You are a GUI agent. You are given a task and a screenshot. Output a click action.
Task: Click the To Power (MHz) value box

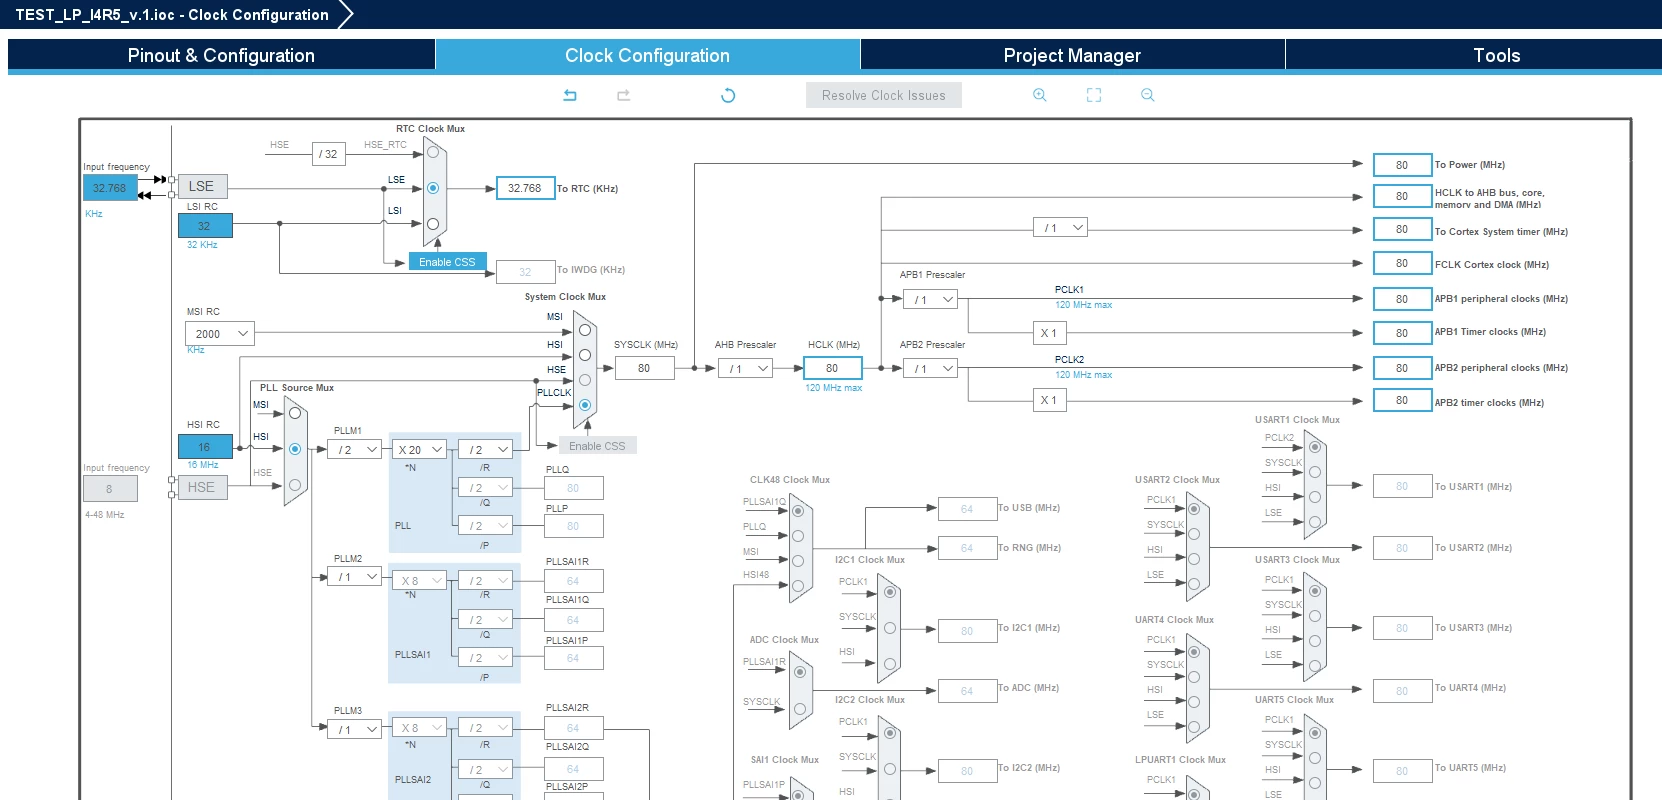(1402, 165)
